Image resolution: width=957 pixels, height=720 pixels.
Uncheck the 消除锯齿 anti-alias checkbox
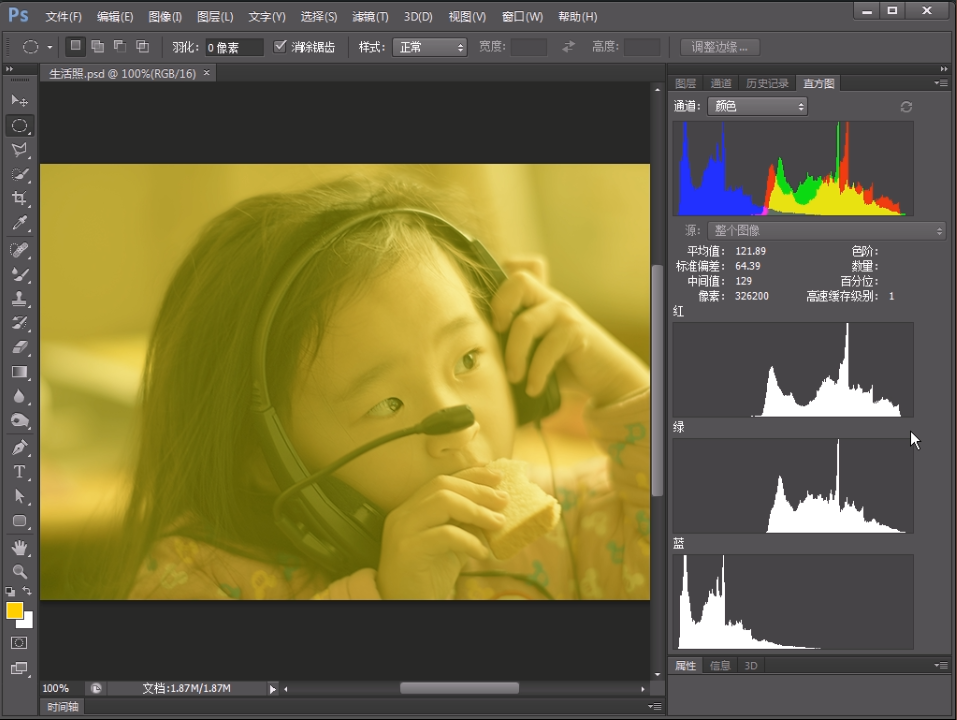(x=280, y=47)
